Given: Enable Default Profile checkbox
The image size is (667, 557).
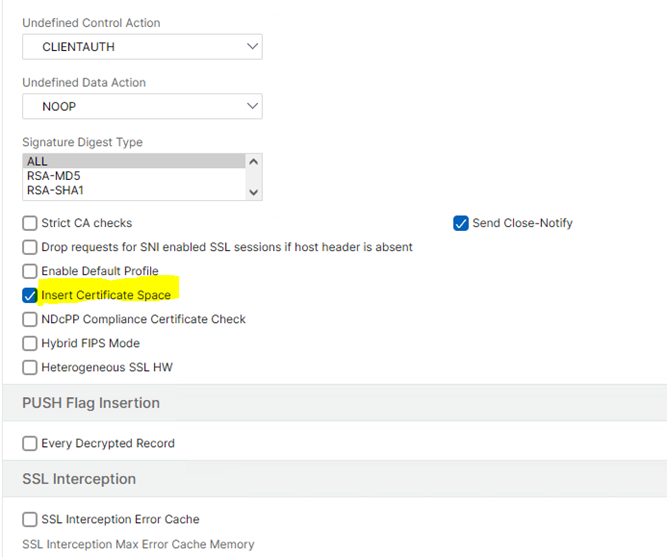Looking at the screenshot, I should point(30,271).
